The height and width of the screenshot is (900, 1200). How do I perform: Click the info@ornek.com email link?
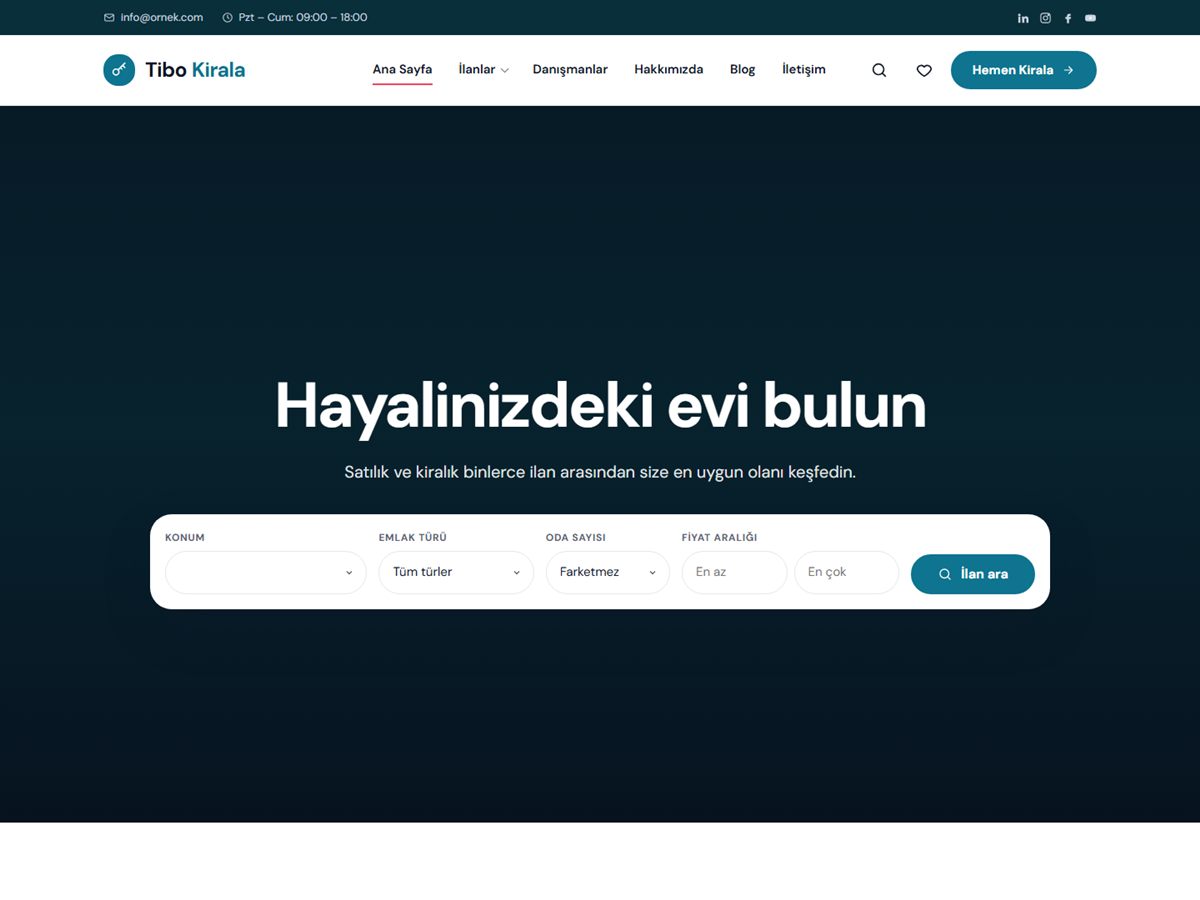(162, 18)
